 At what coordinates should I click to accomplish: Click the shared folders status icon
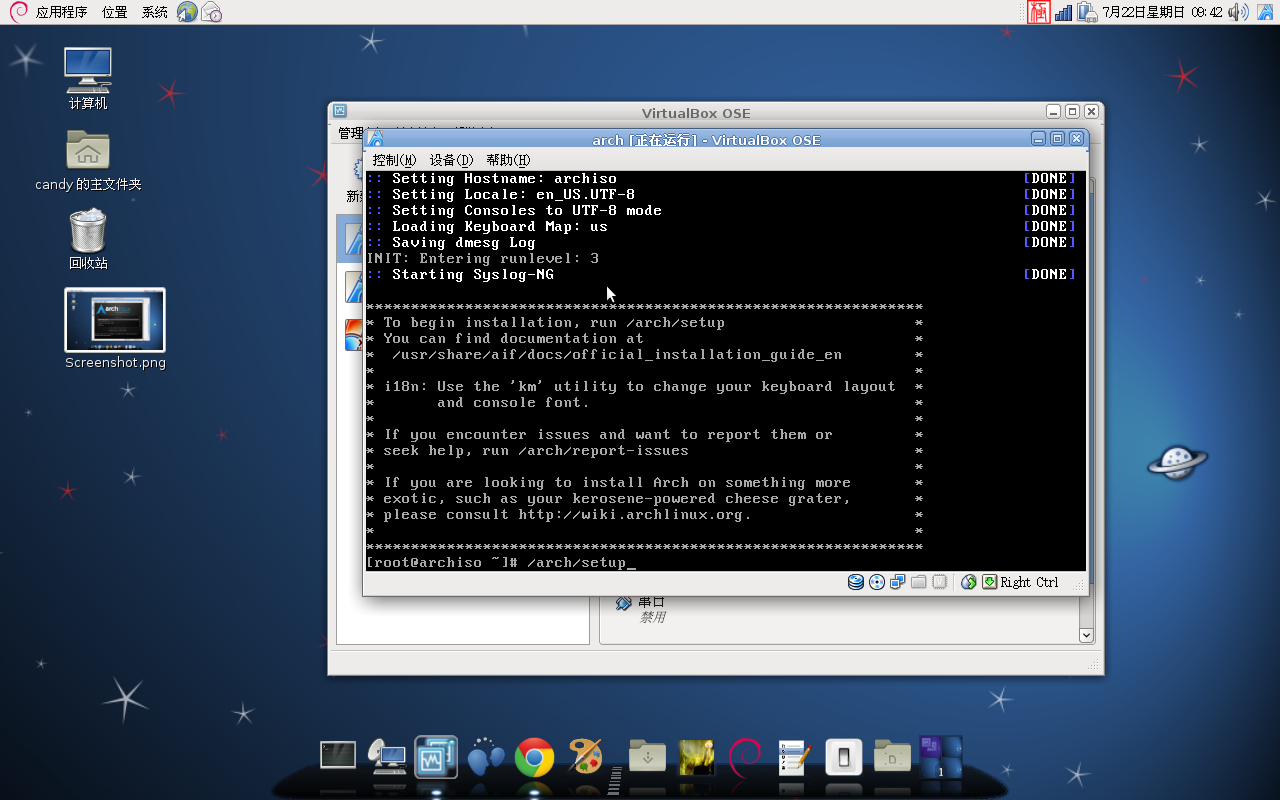pos(918,582)
